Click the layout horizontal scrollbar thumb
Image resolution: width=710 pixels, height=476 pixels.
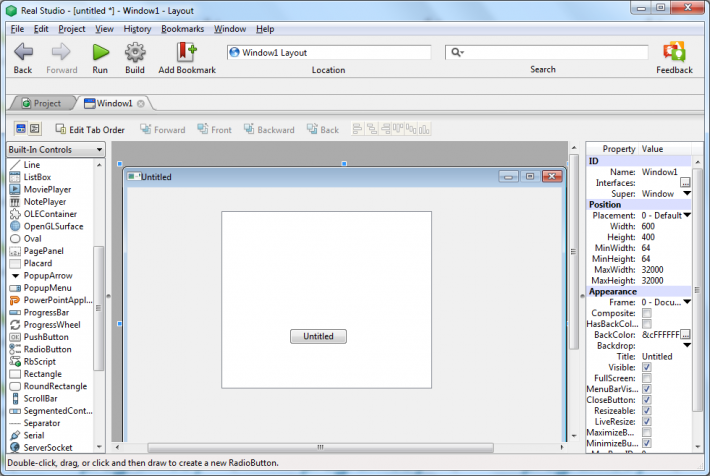(x=320, y=447)
